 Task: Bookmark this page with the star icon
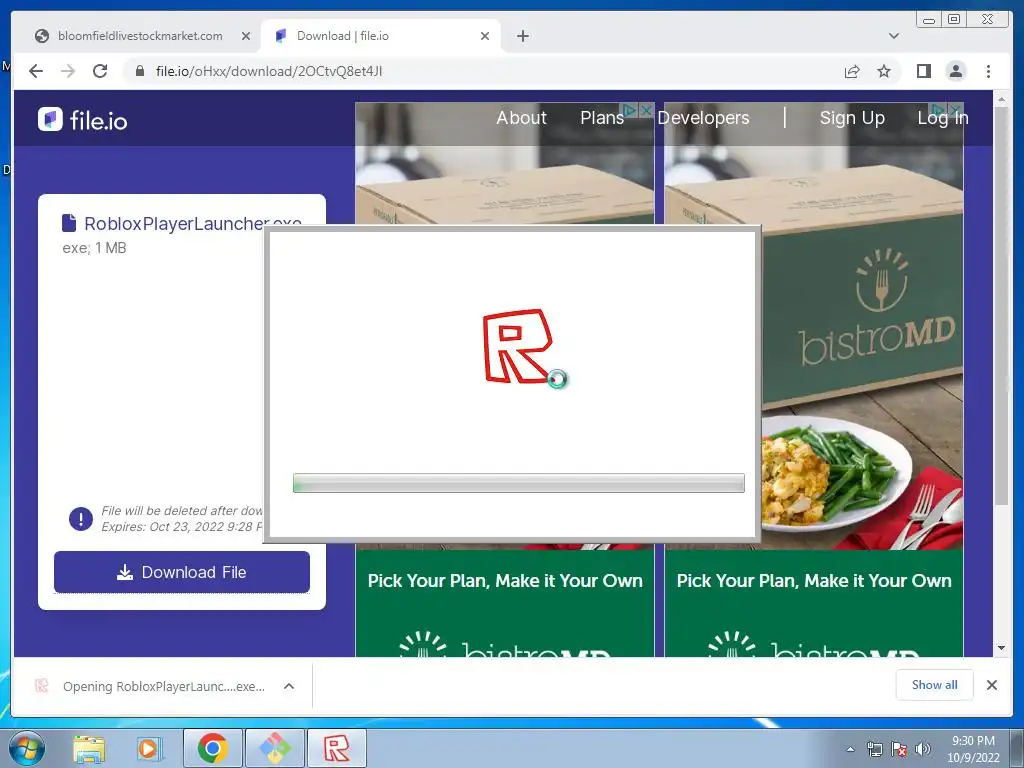884,71
